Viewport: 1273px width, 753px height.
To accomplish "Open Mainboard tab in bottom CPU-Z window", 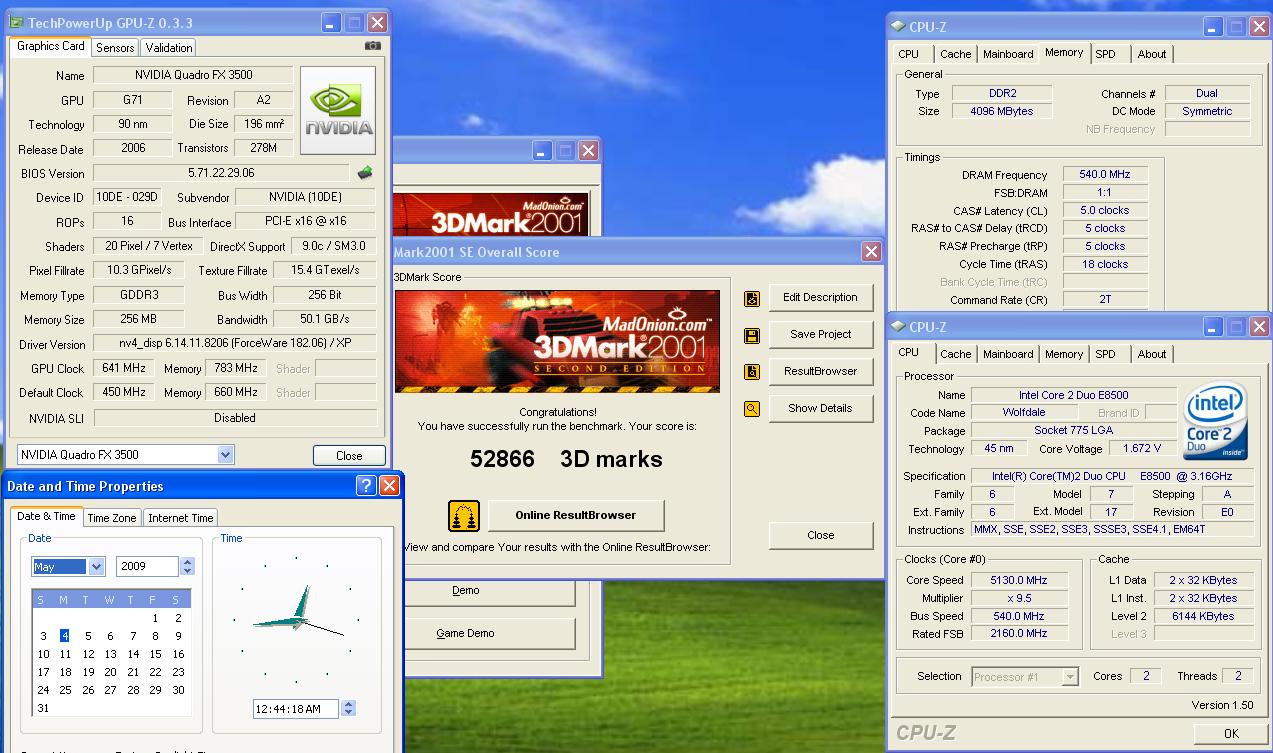I will [1008, 354].
